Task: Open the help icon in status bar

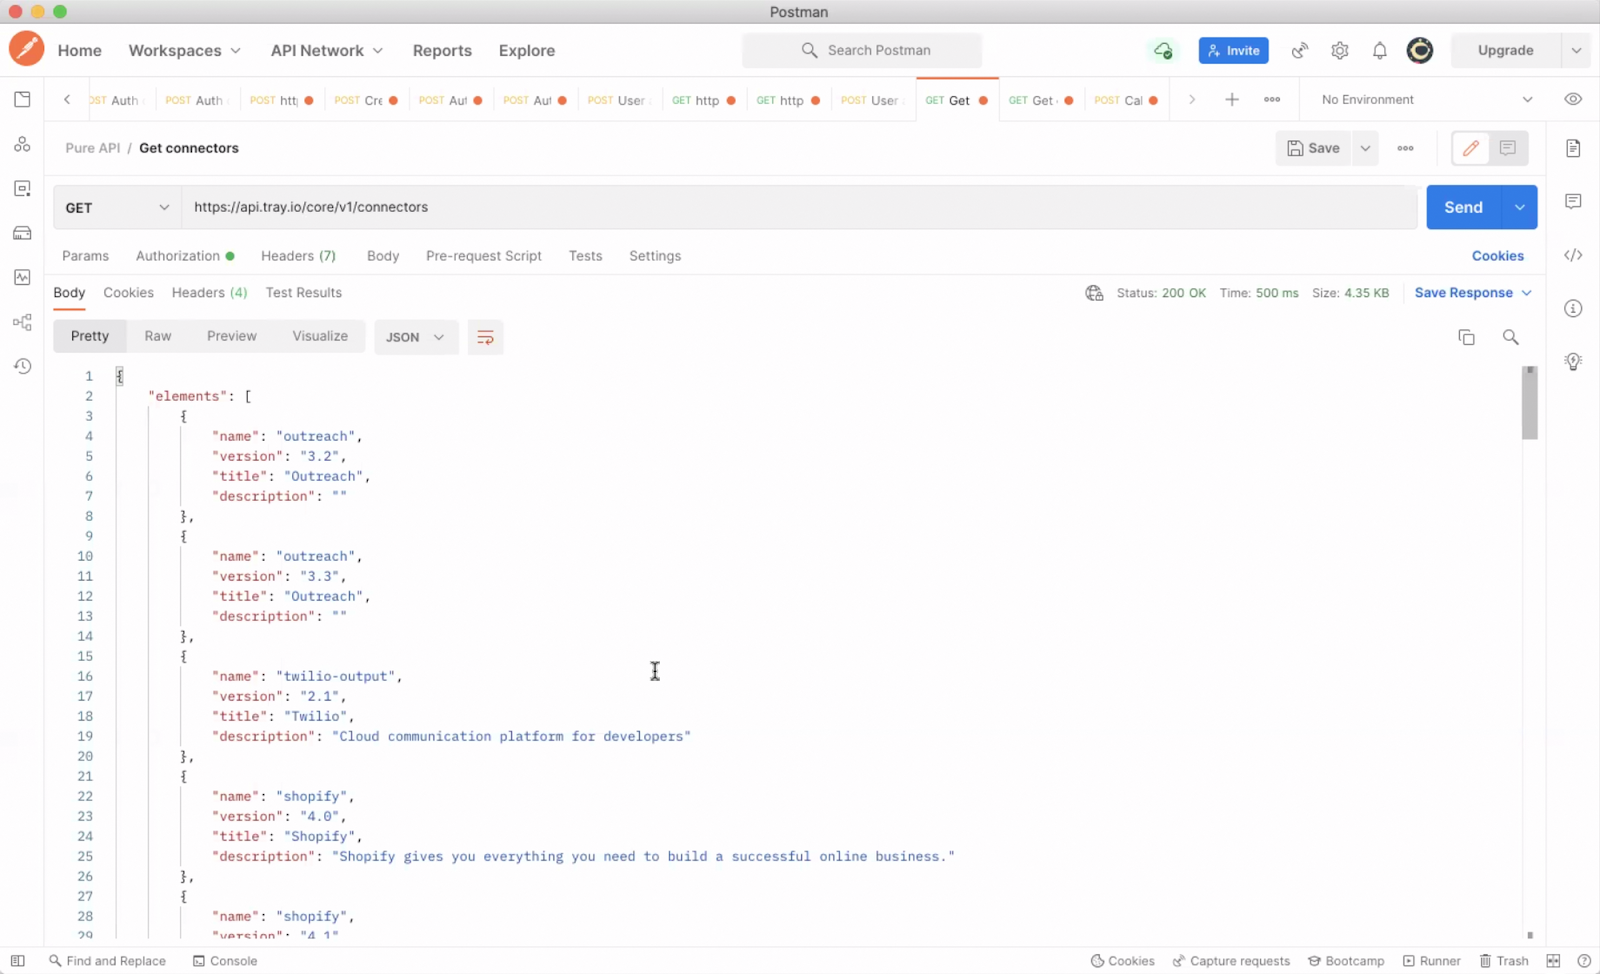Action: [1584, 961]
